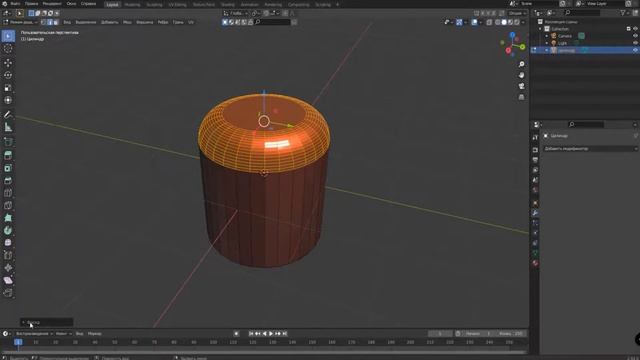
Task: Enable vertex select mode
Action: click(44, 22)
